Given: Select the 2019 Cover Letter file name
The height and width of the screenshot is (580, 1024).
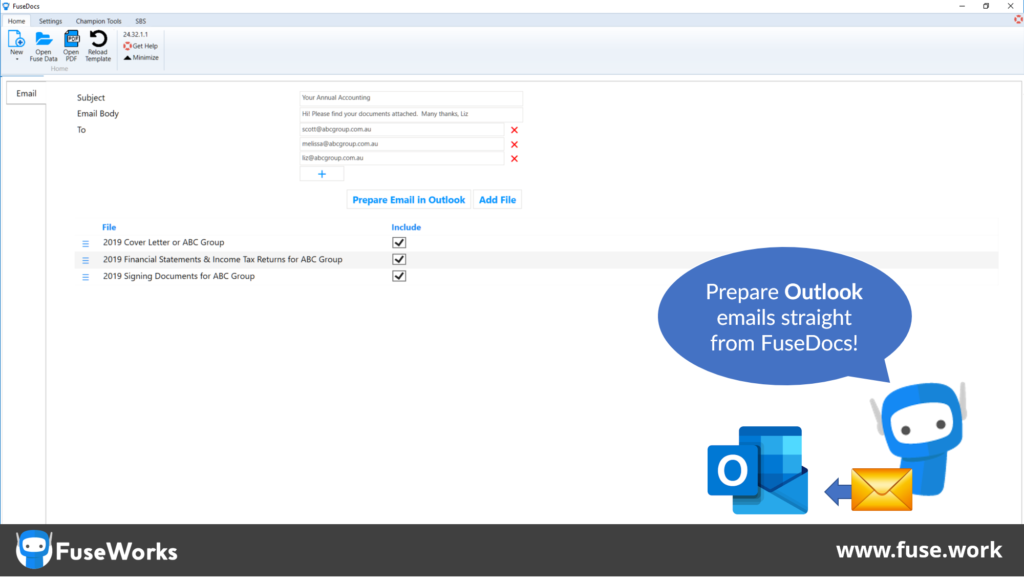Looking at the screenshot, I should [x=163, y=242].
